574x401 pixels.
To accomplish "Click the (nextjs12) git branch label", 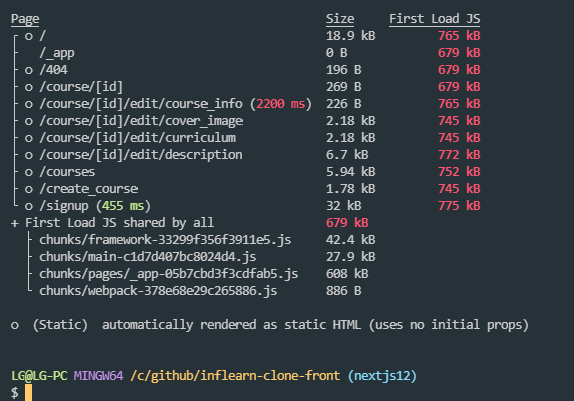I will [x=382, y=376].
